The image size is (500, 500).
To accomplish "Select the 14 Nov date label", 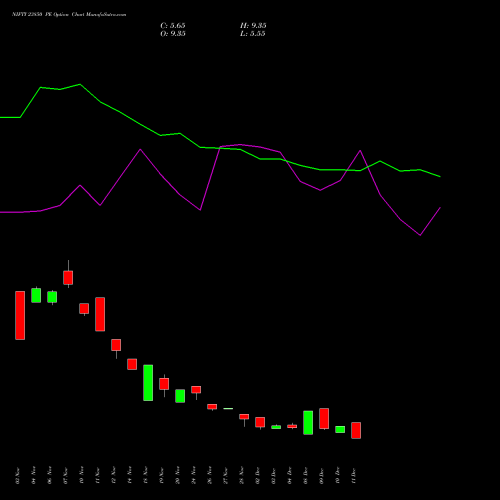I will (x=129, y=476).
